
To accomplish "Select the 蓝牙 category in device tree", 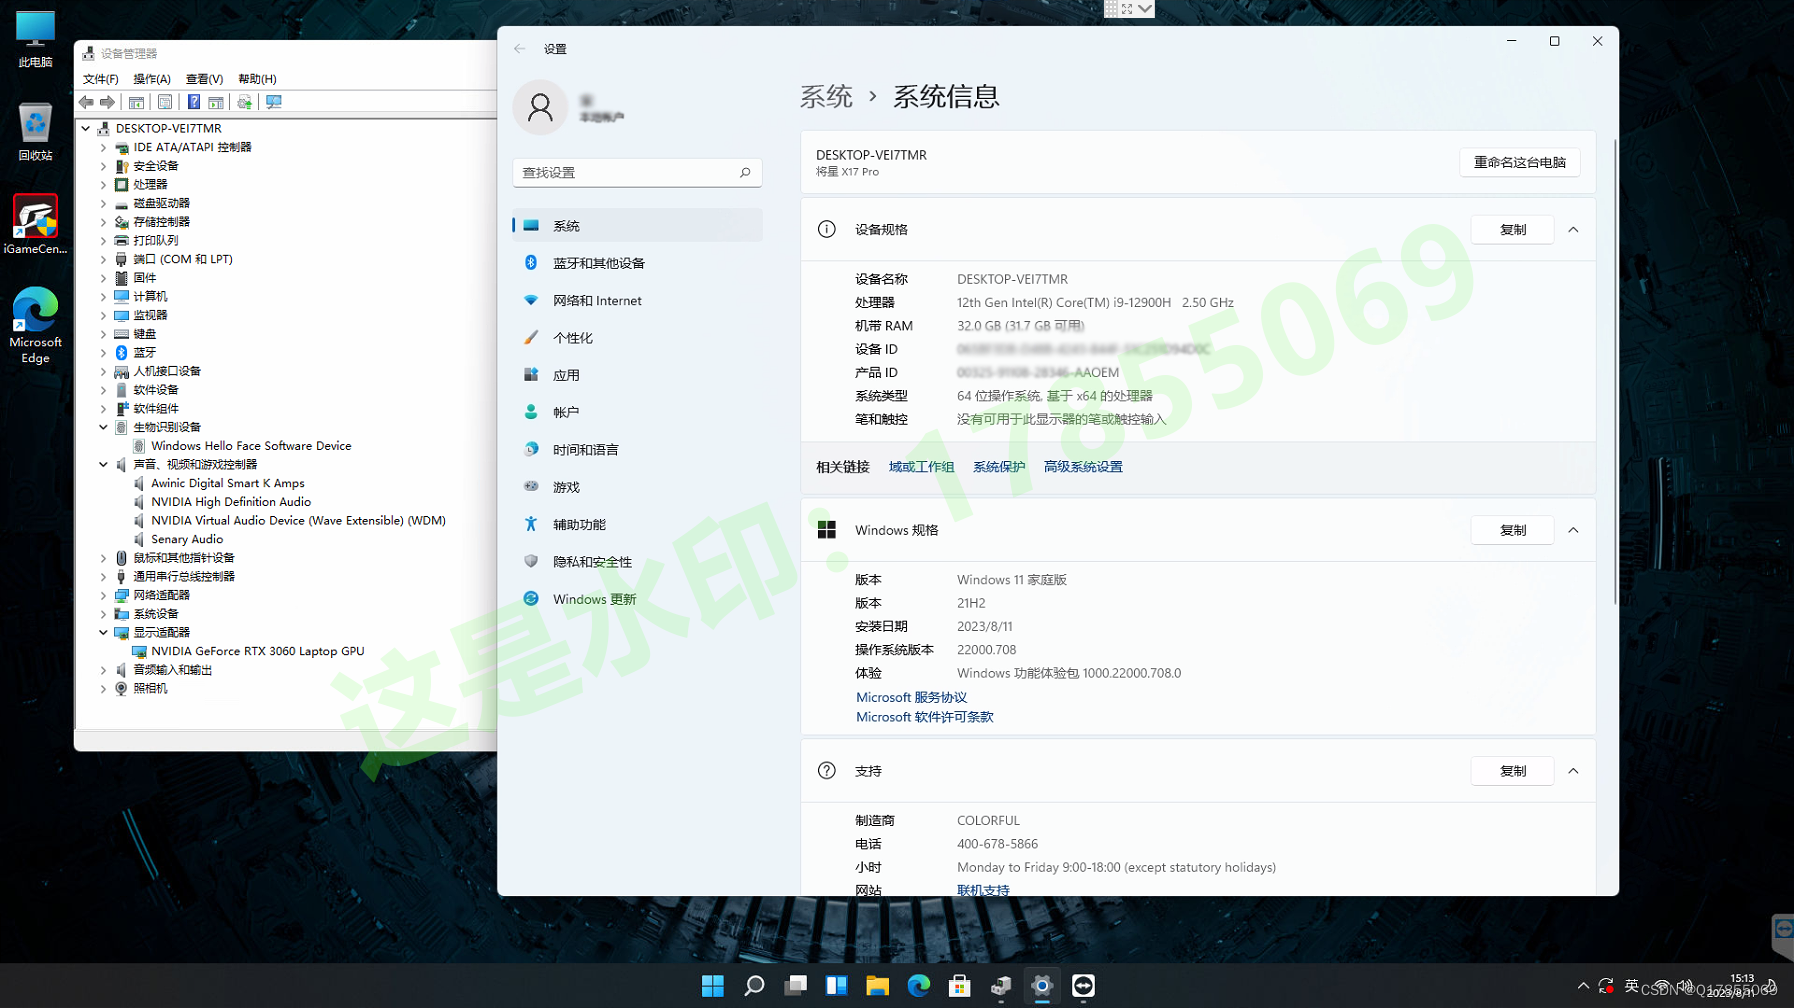I will [145, 353].
